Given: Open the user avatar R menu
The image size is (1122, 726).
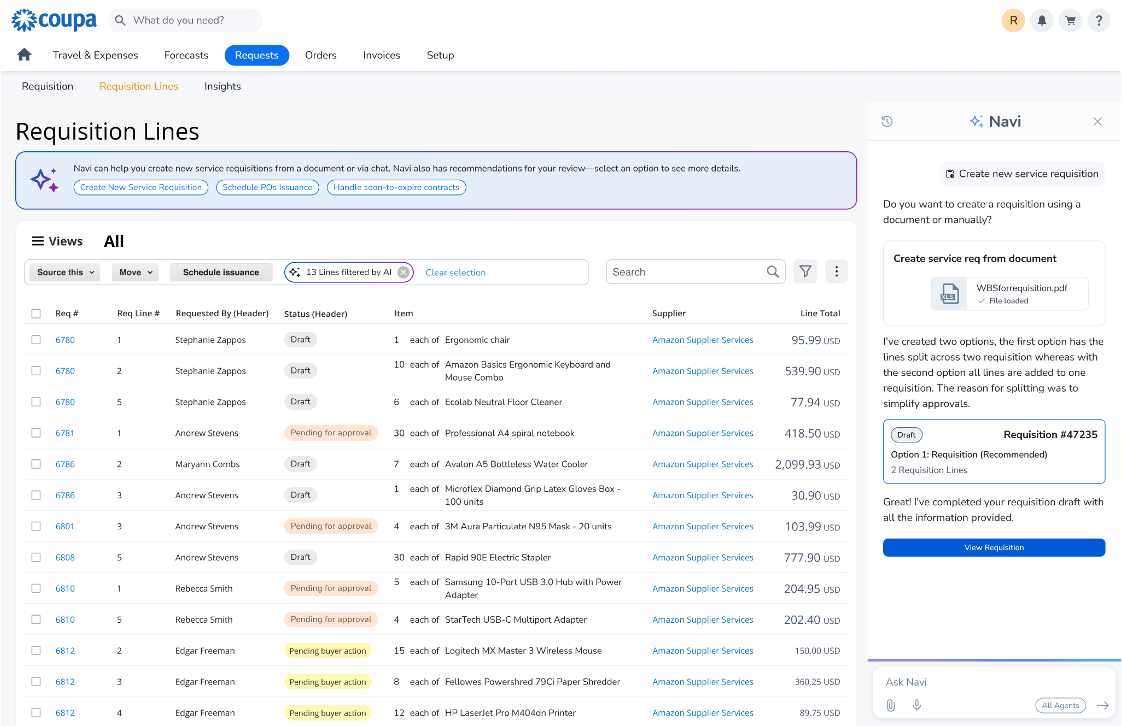Looking at the screenshot, I should pyautogui.click(x=1013, y=21).
